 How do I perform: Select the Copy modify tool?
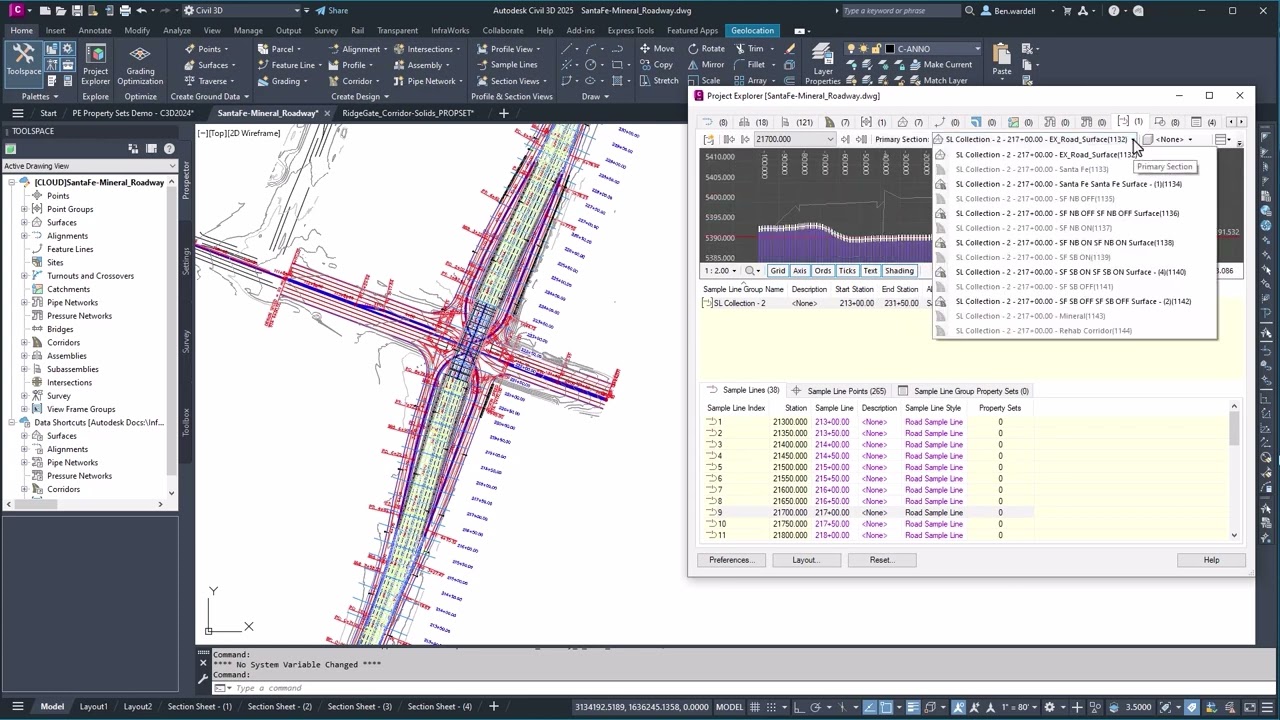click(655, 65)
